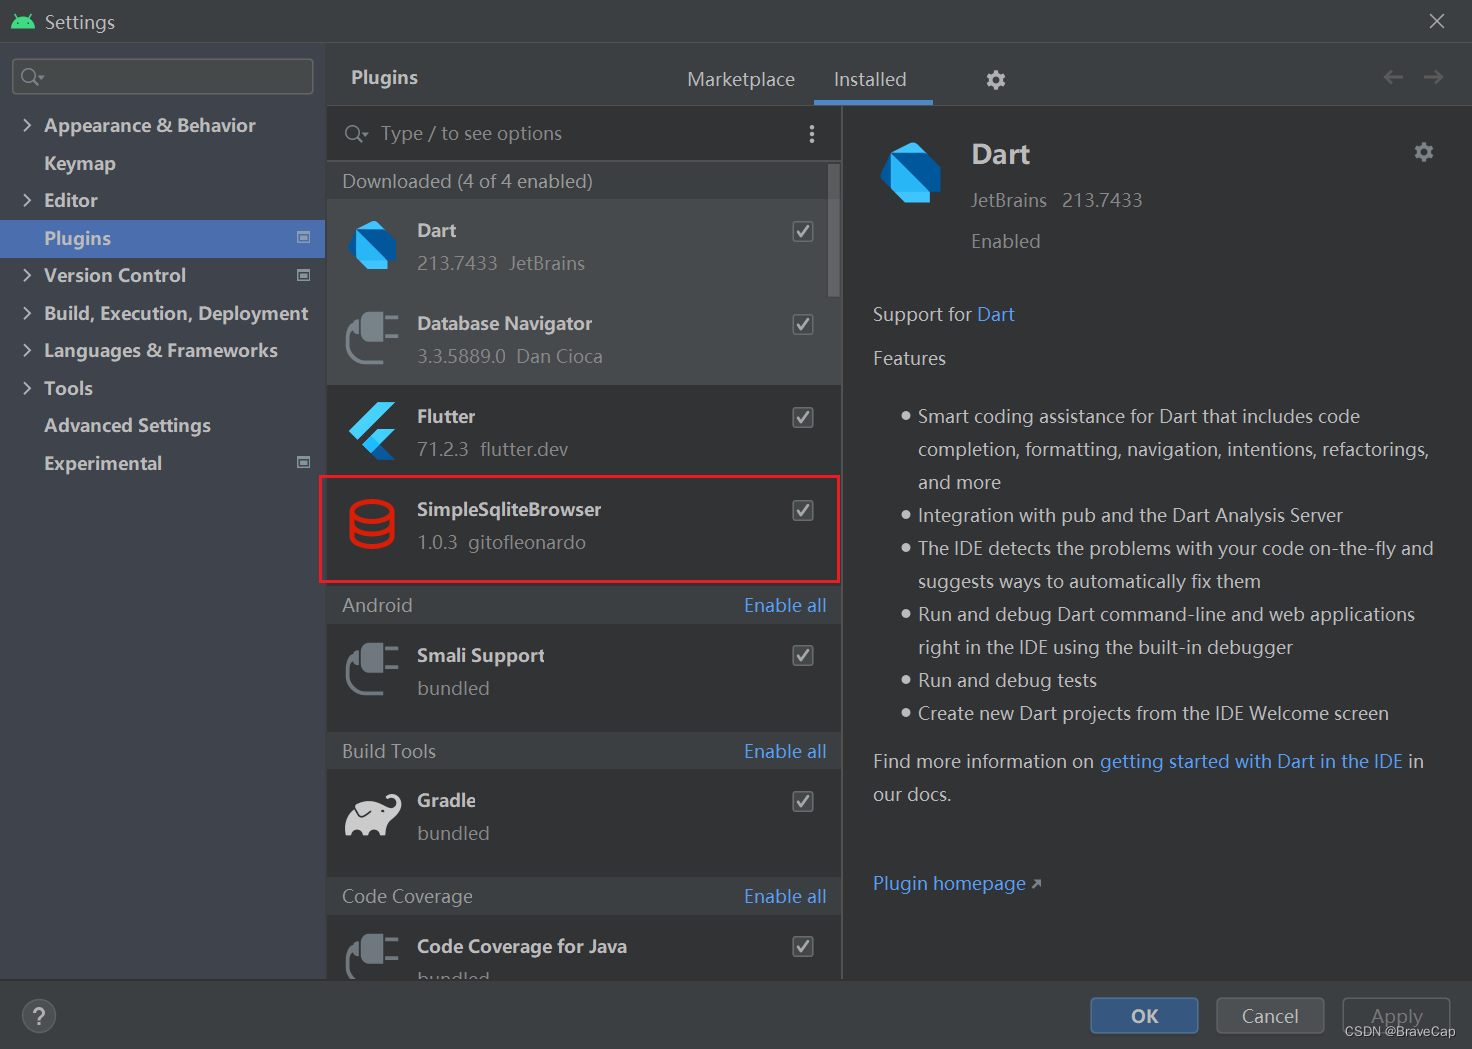The width and height of the screenshot is (1472, 1049).
Task: Switch to the Marketplace tab
Action: click(x=741, y=79)
